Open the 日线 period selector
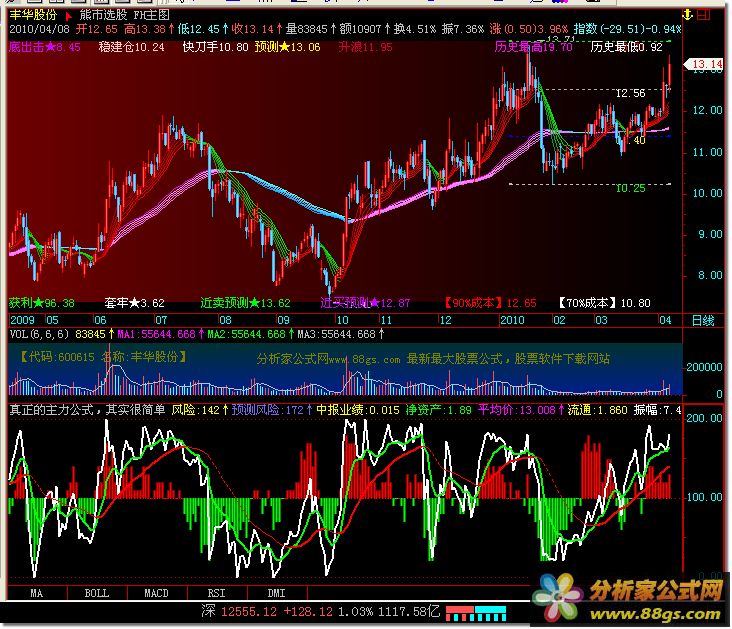 [x=703, y=320]
